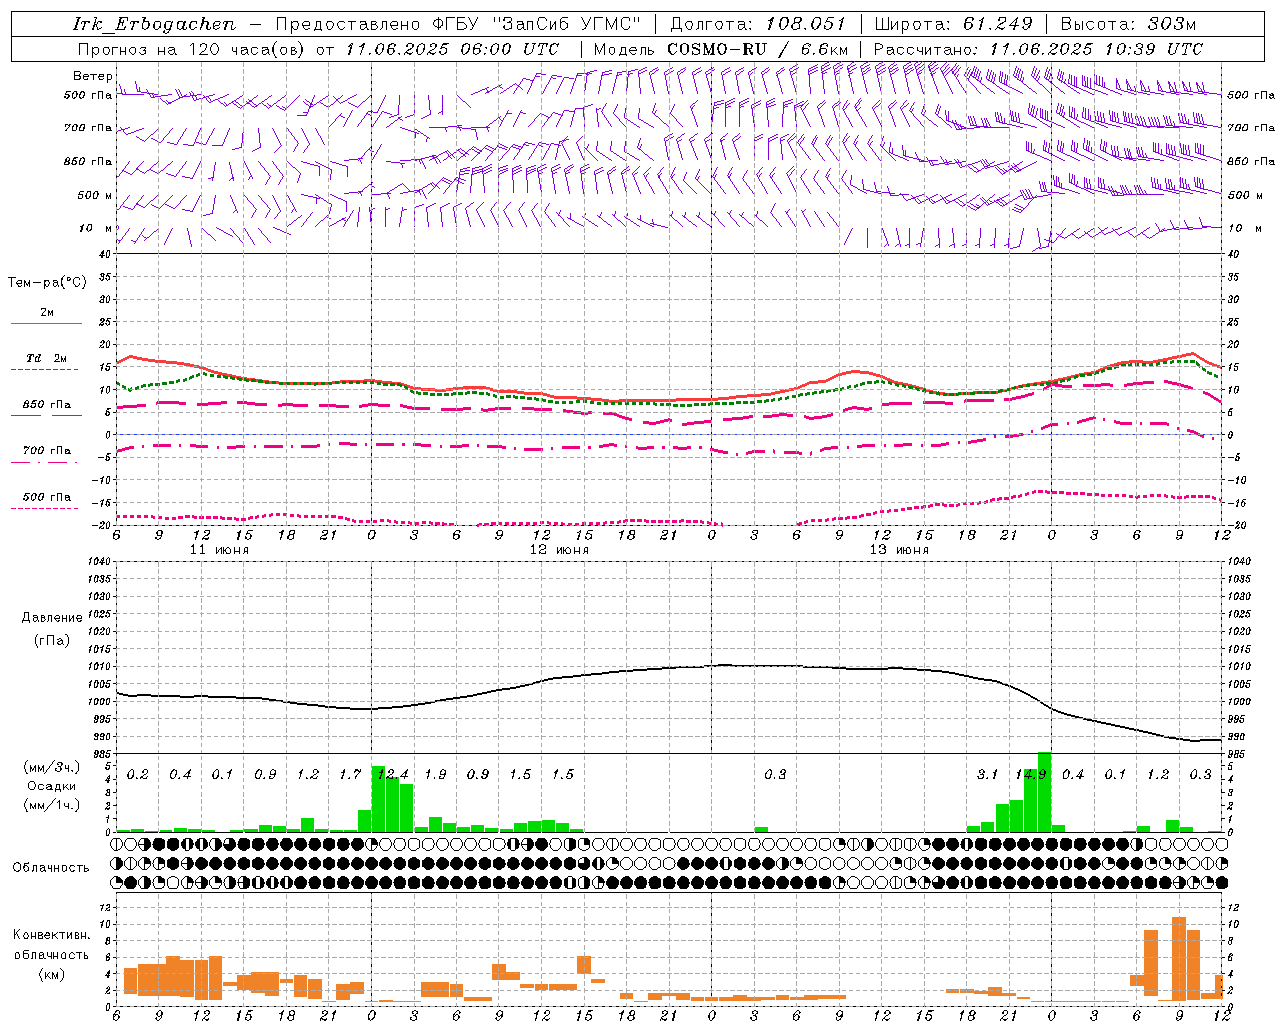Click the "1.7" precipitation value
Screen dimensions: 1280x1024
tap(350, 774)
